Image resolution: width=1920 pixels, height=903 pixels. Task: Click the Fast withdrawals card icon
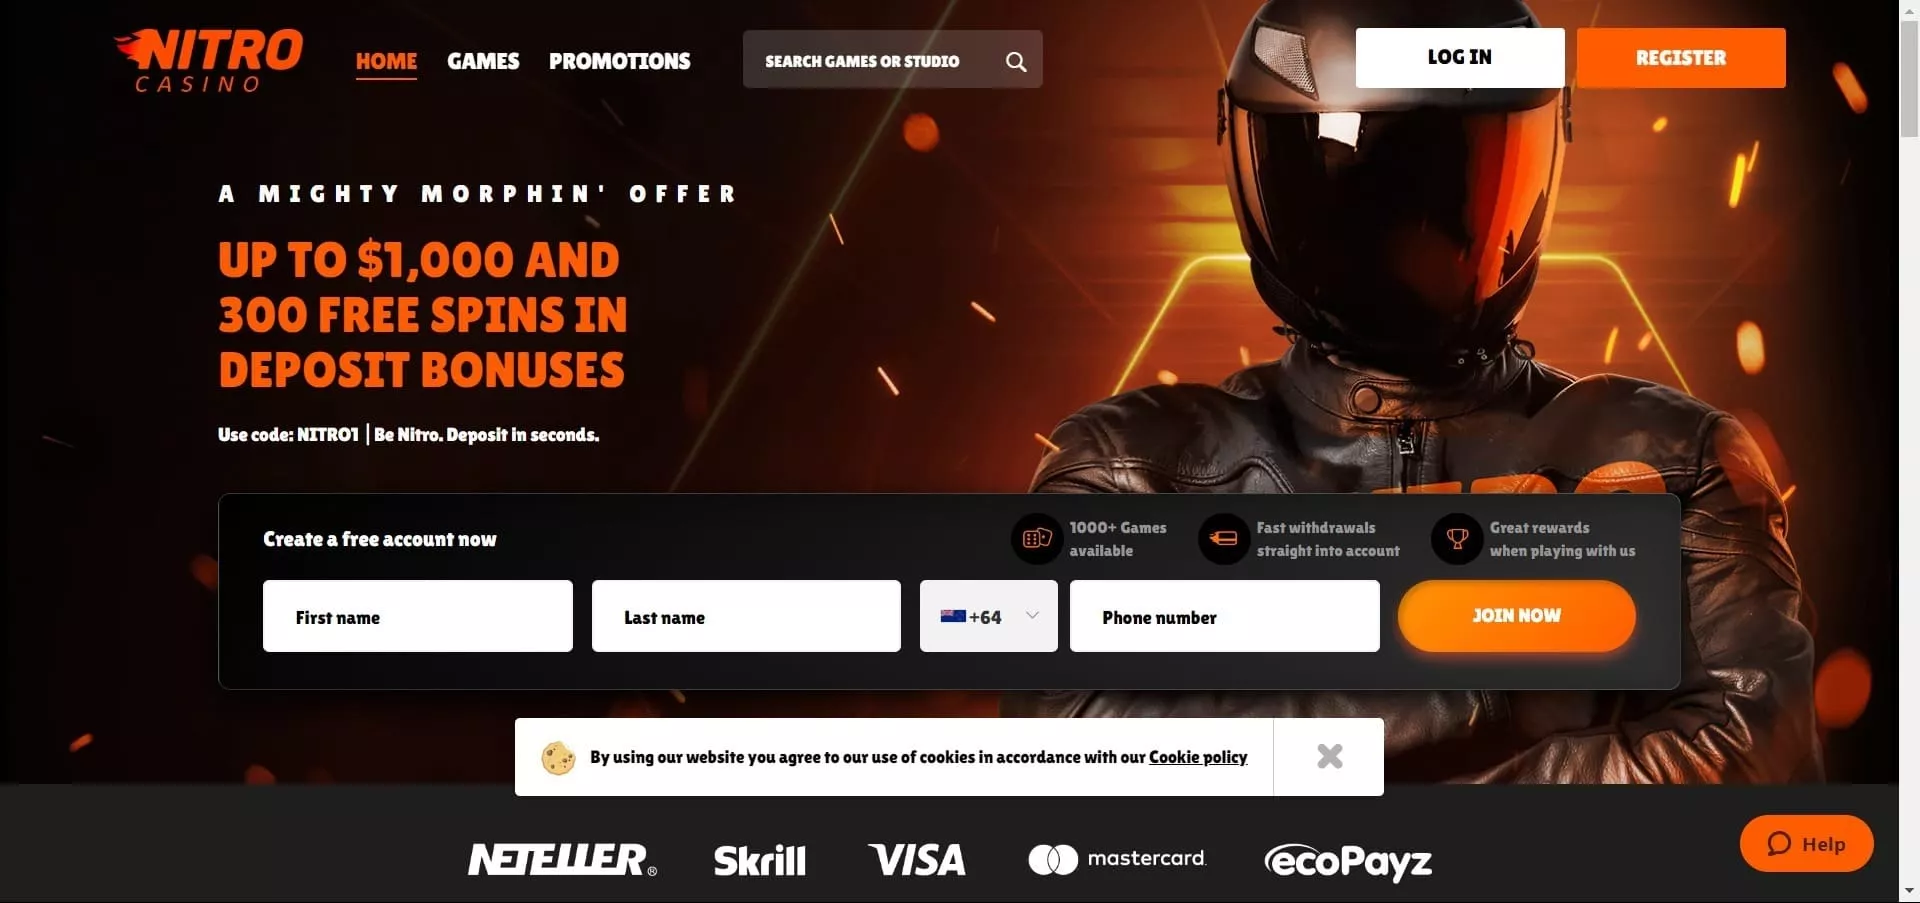click(1223, 539)
